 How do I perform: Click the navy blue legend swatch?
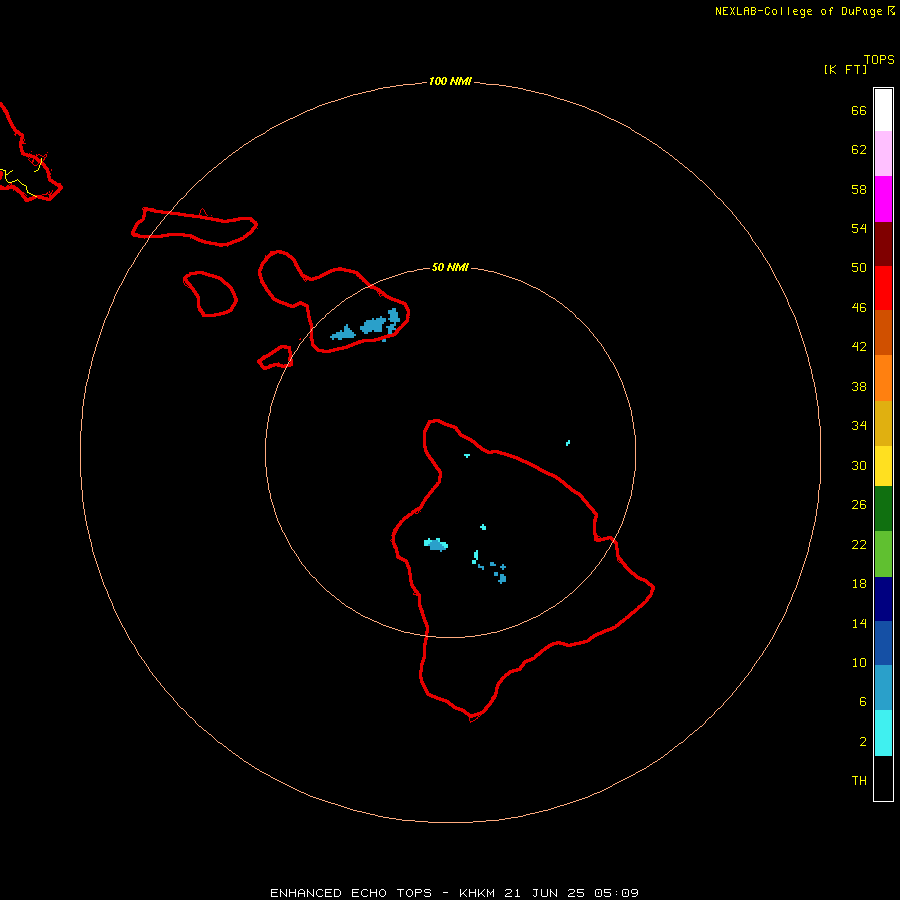883,599
